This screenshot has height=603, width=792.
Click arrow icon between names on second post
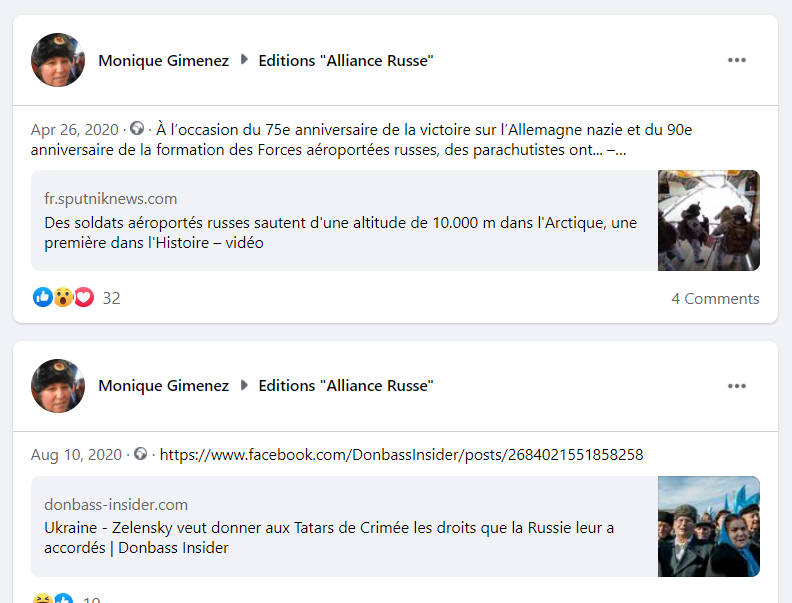point(244,385)
